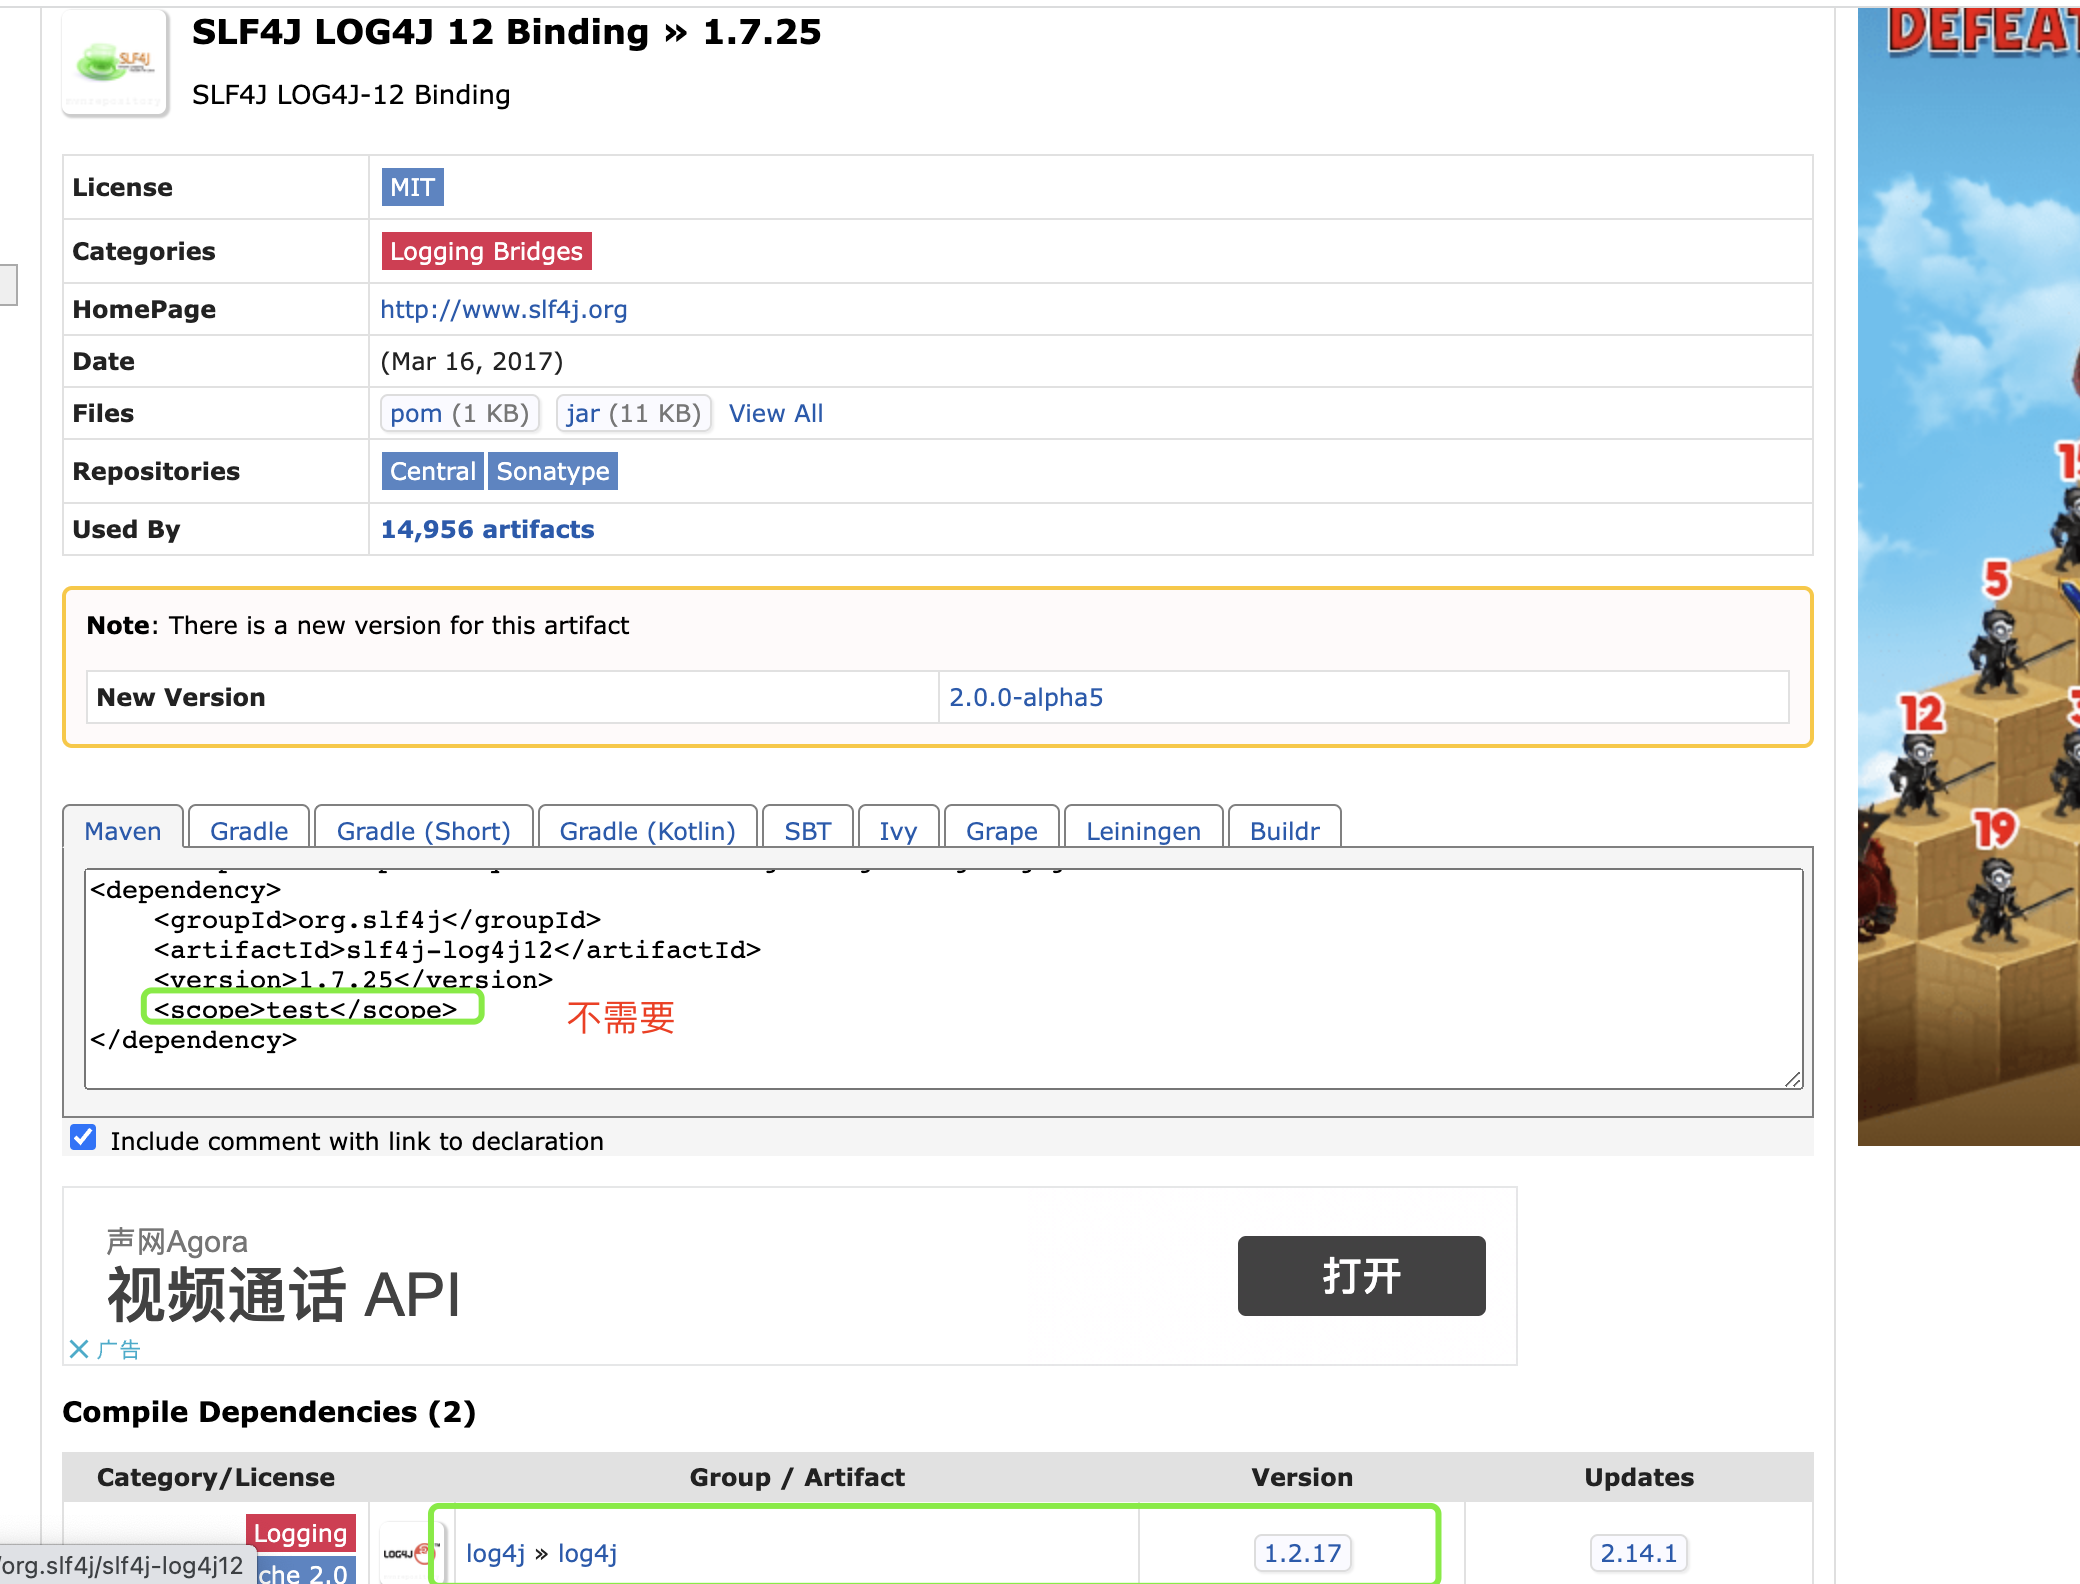The width and height of the screenshot is (2080, 1584).
Task: Open the 2.14.1 update version
Action: click(1638, 1553)
